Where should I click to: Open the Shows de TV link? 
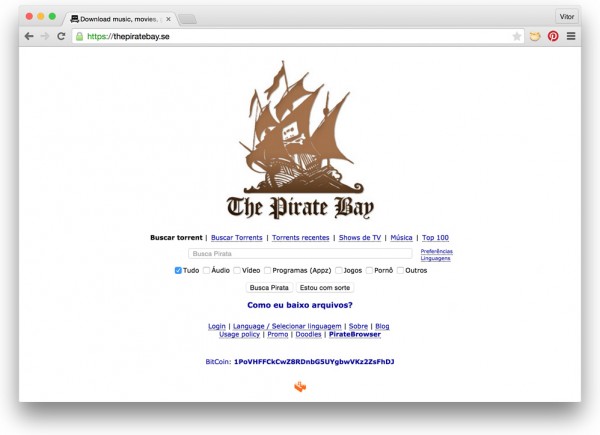pyautogui.click(x=360, y=238)
